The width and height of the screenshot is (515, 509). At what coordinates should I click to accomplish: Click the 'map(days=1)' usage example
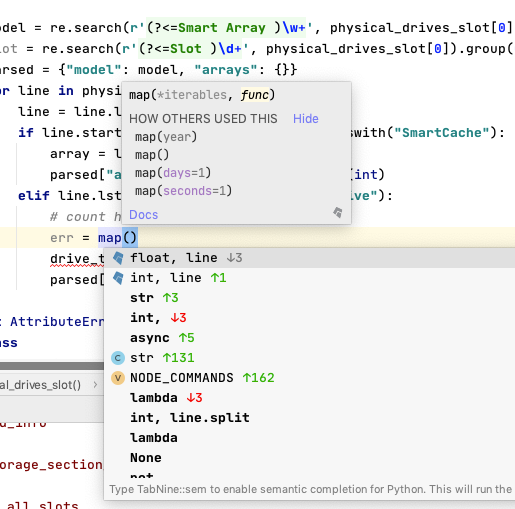173,173
